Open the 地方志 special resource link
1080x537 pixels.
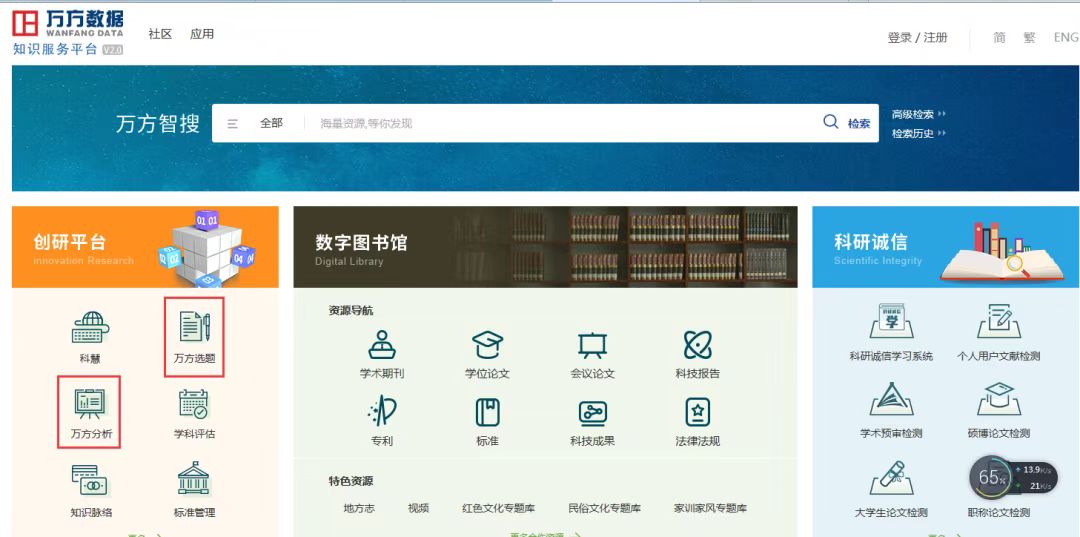[359, 508]
